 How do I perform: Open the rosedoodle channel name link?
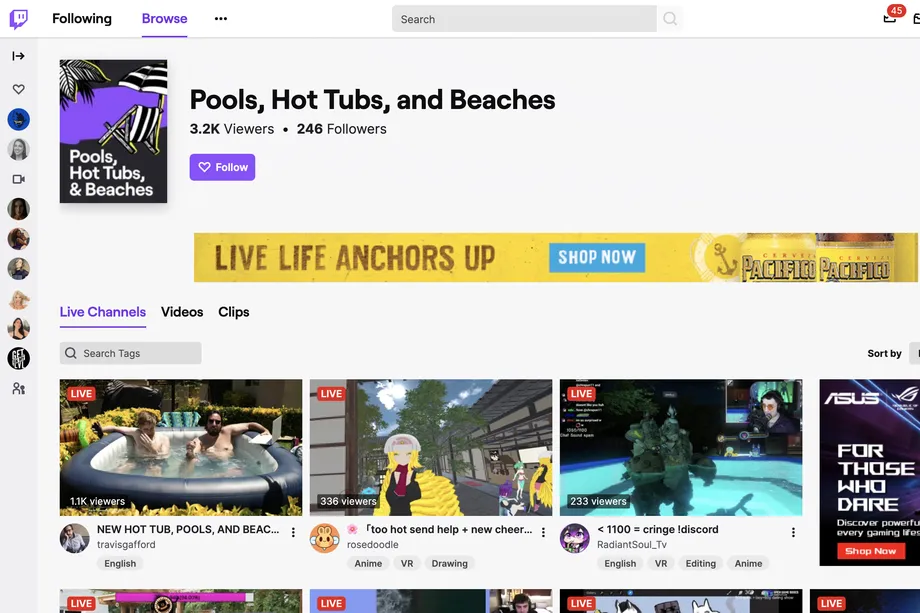tap(373, 544)
